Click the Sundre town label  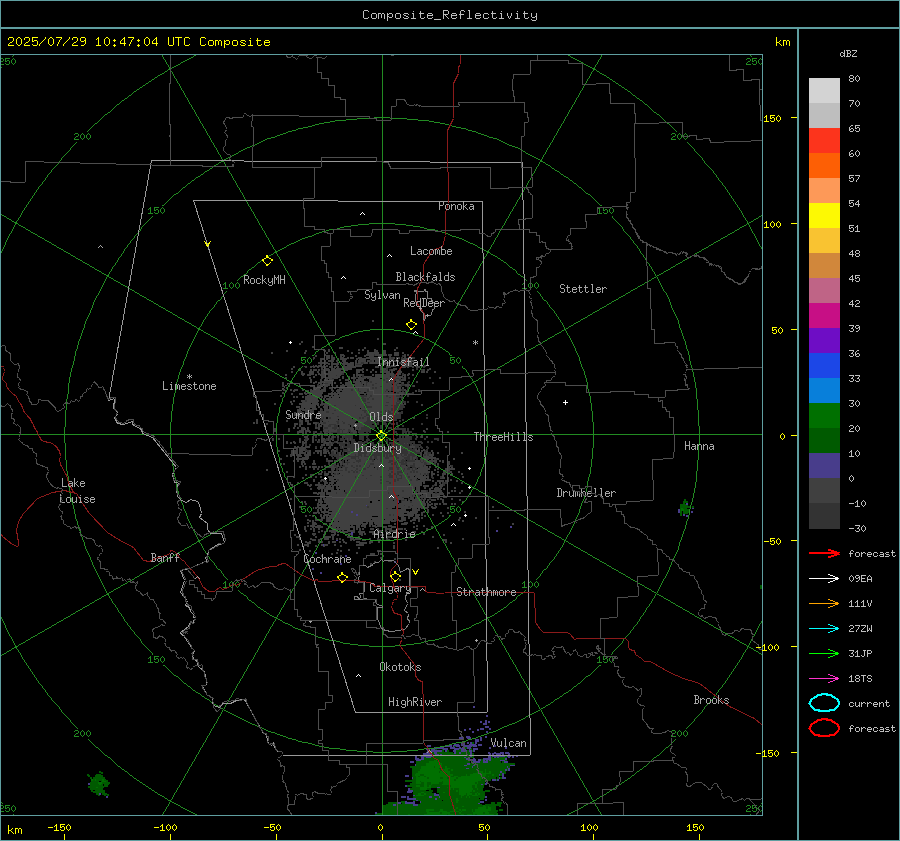coord(303,415)
